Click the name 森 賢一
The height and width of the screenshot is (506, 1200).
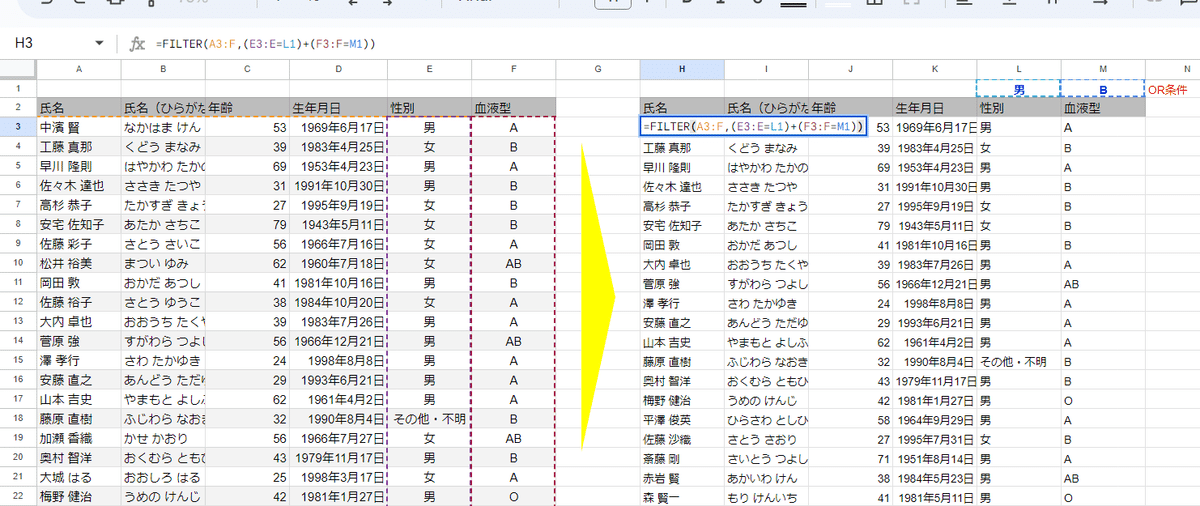point(662,496)
